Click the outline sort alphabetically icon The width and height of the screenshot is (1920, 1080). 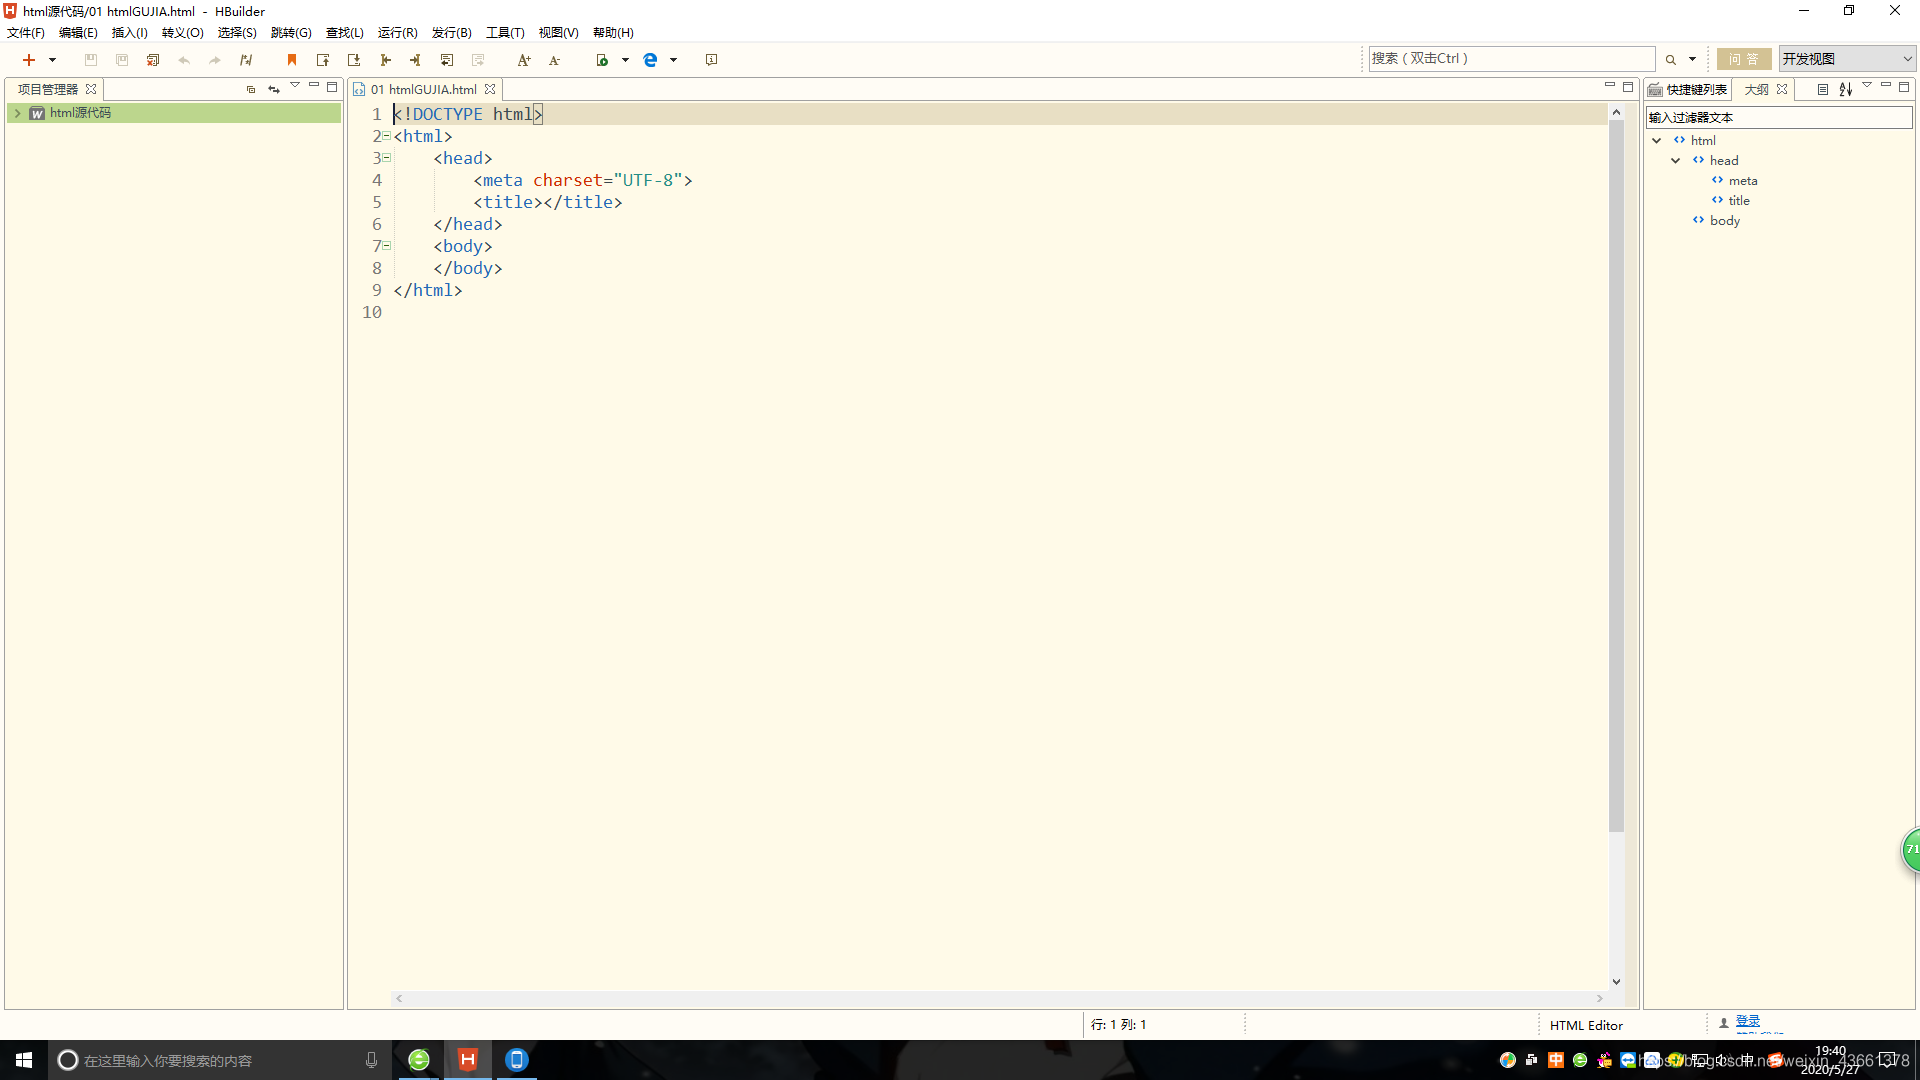pos(1845,89)
